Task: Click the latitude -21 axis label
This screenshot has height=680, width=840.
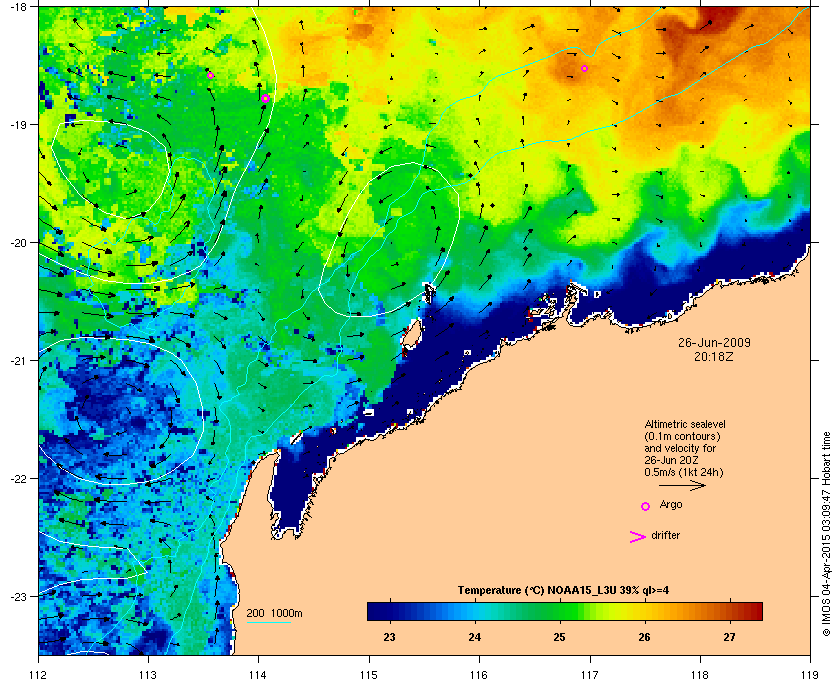Action: (18, 361)
